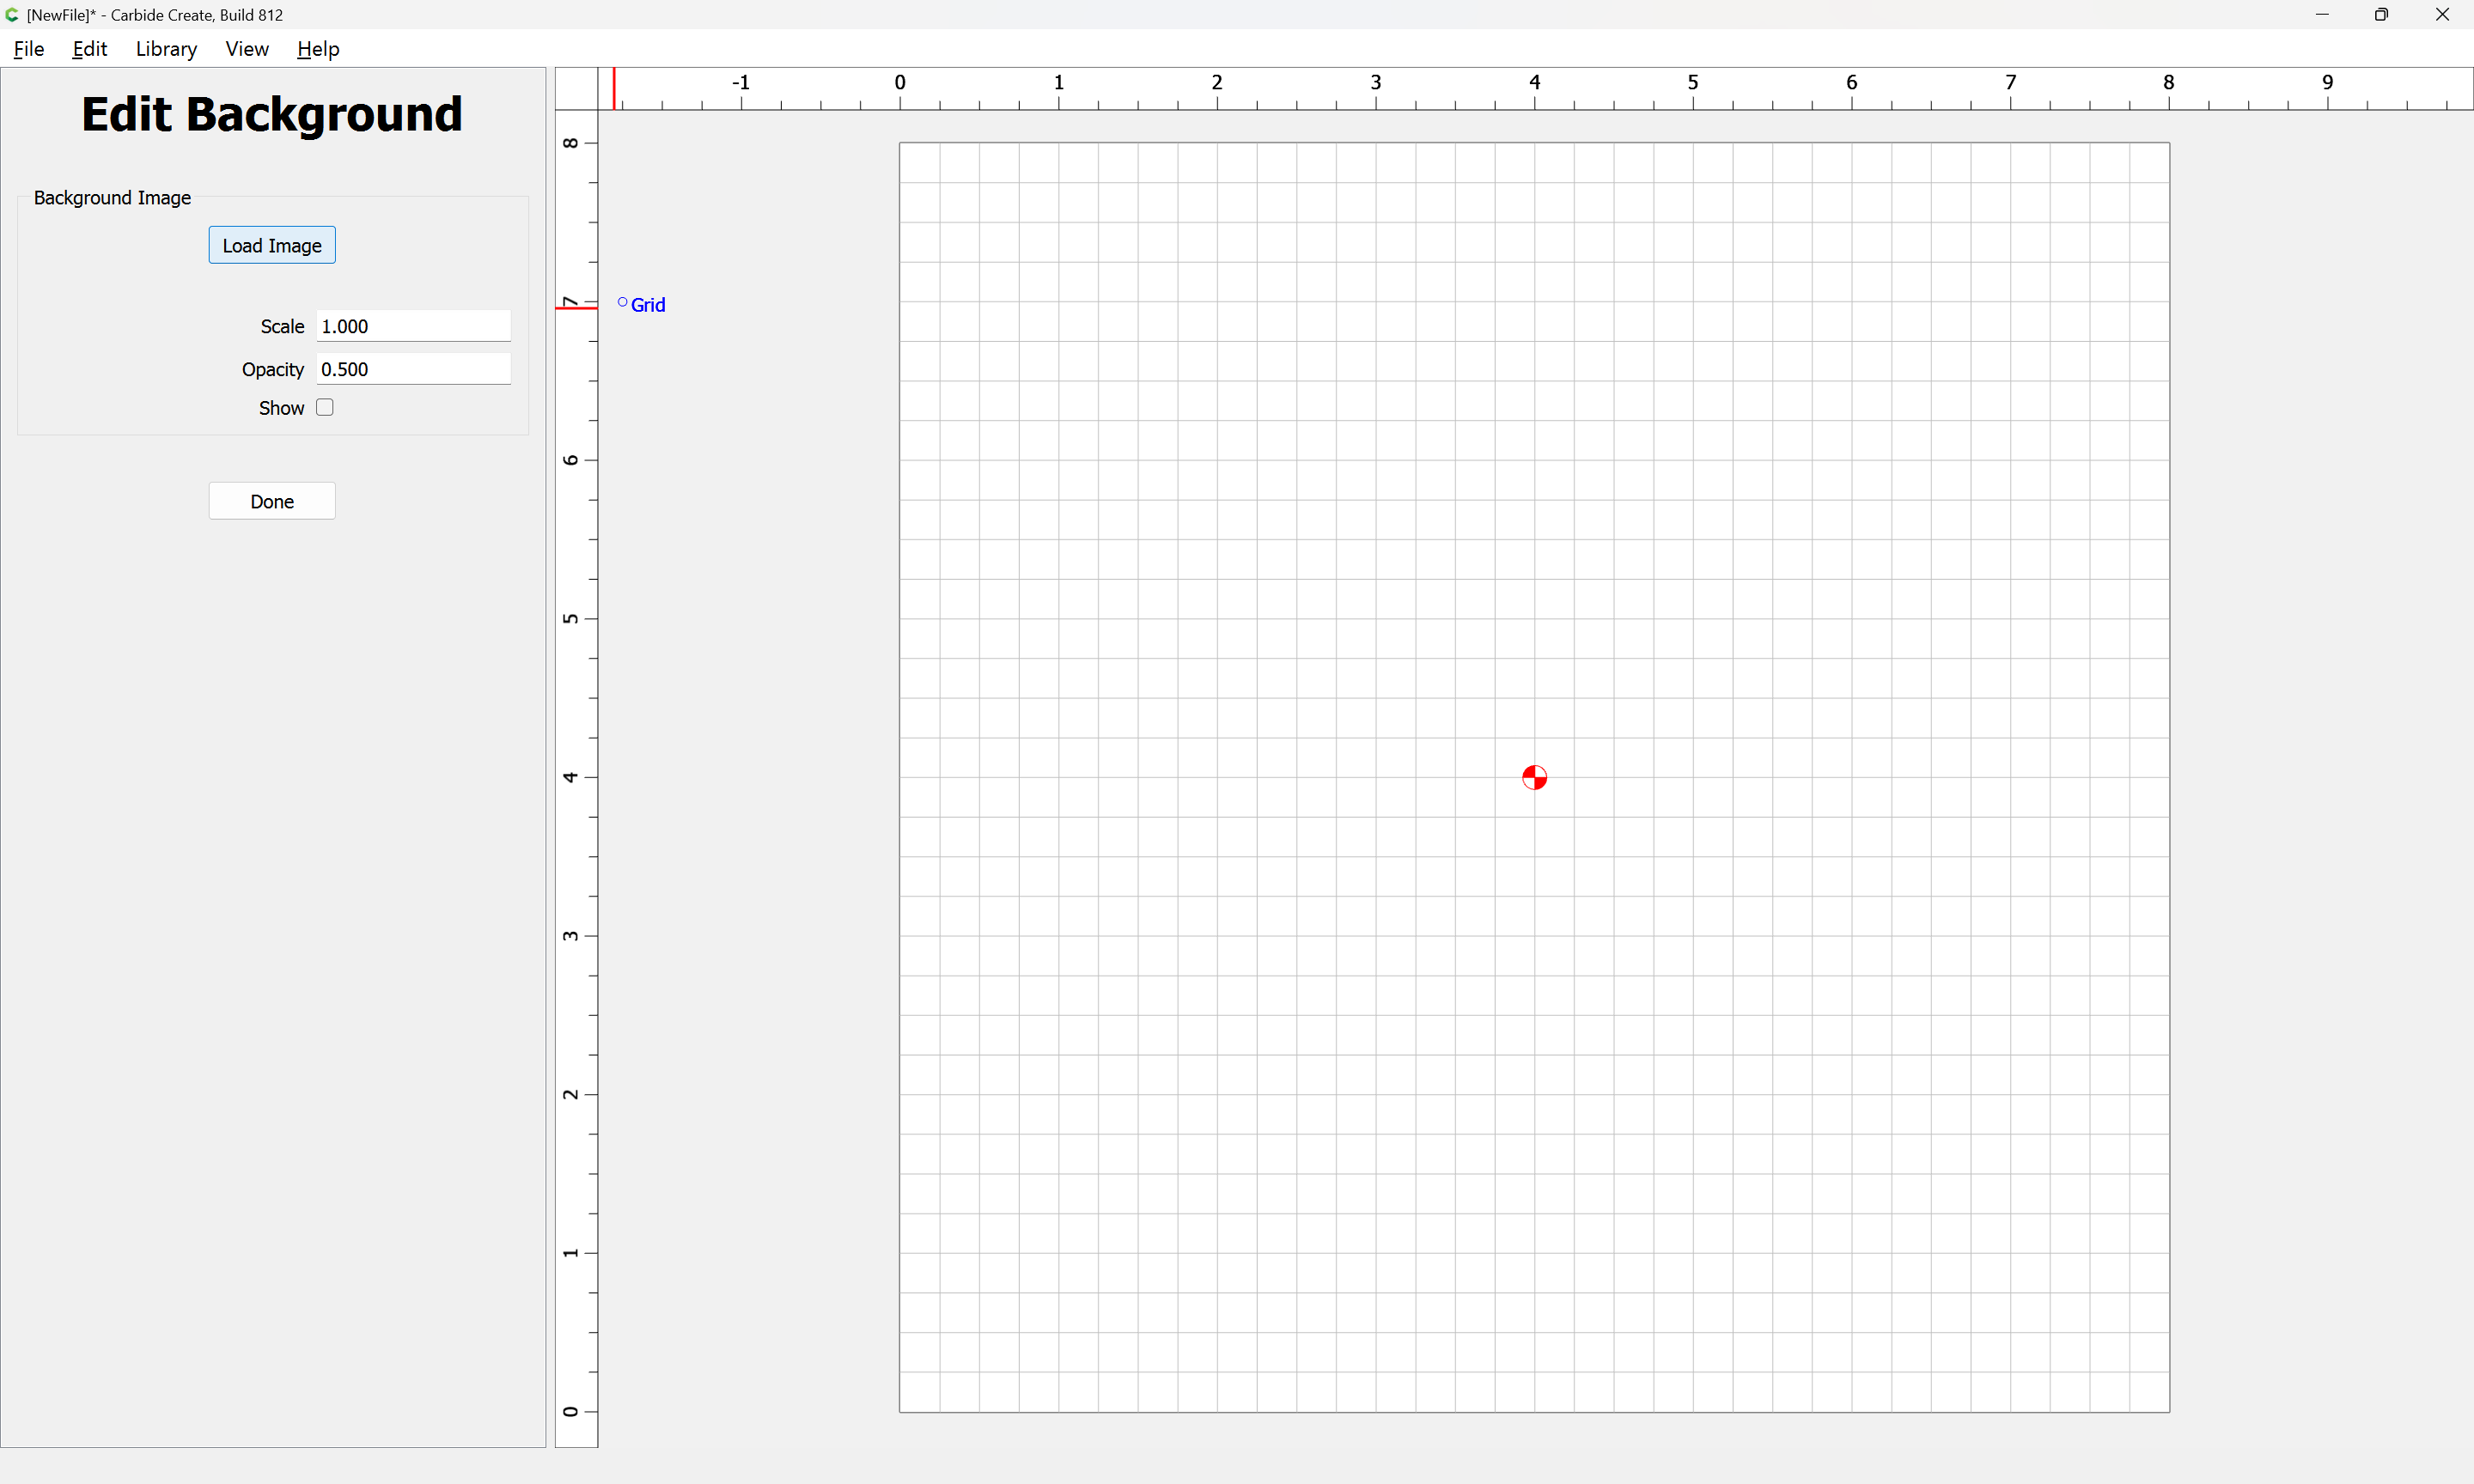The height and width of the screenshot is (1484, 2474).
Task: Focus the Opacity input field
Action: click(x=413, y=369)
